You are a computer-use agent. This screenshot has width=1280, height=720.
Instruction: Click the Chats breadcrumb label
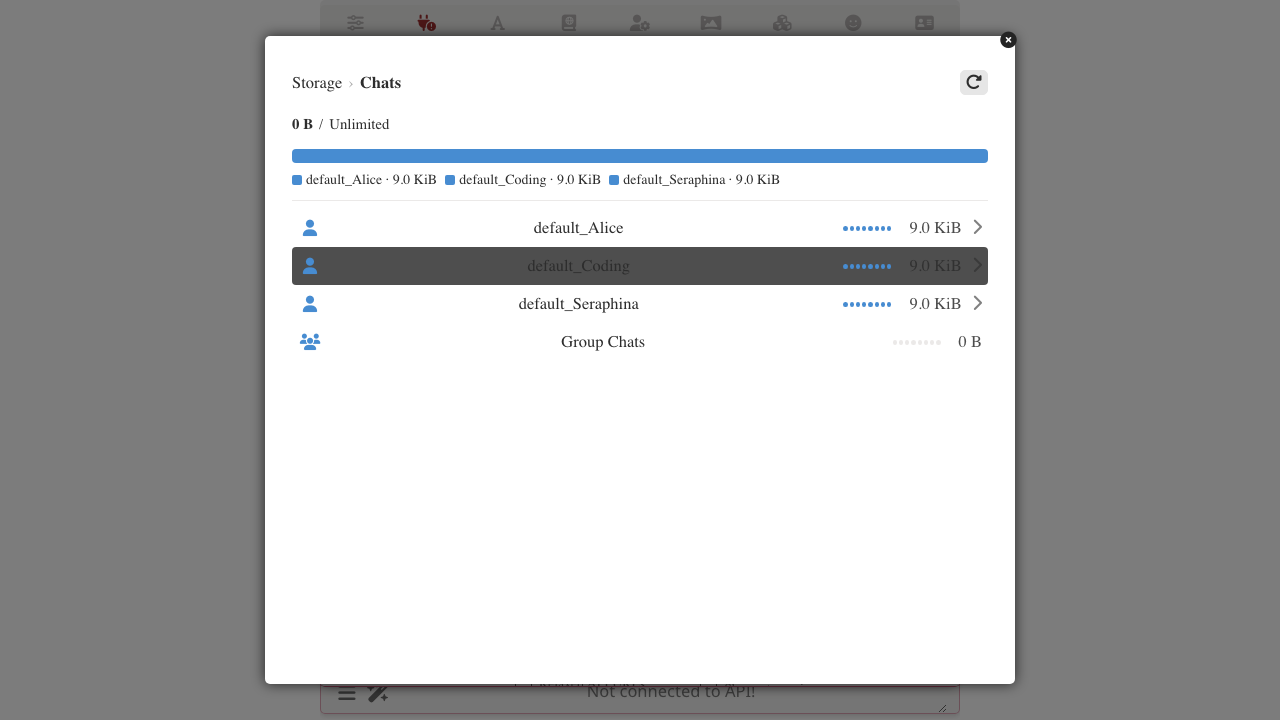click(380, 83)
